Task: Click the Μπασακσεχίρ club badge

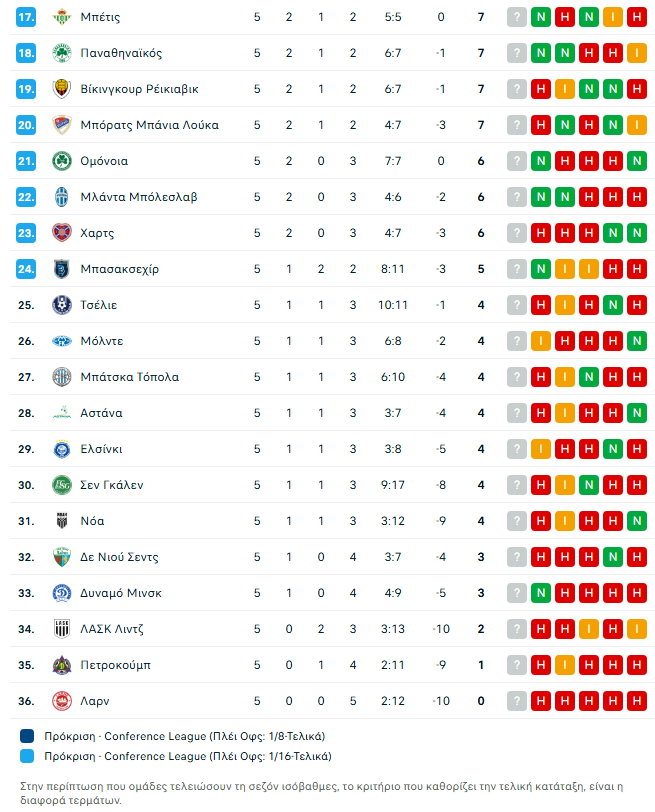Action: click(62, 269)
